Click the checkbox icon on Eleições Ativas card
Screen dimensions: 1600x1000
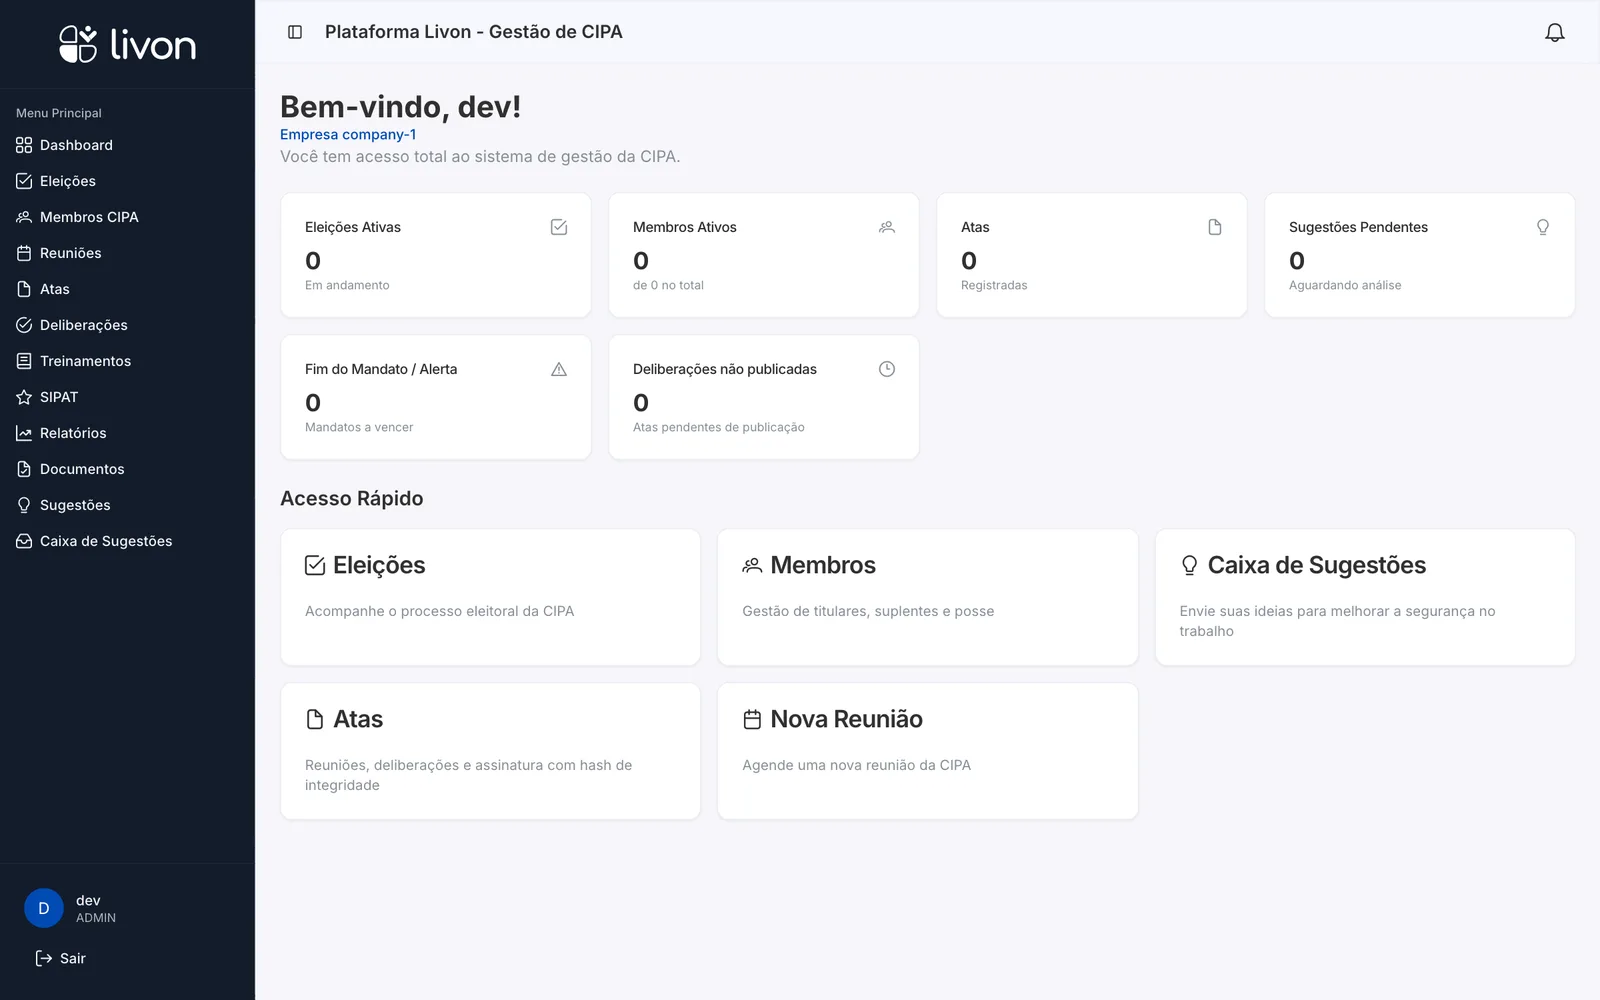click(559, 227)
